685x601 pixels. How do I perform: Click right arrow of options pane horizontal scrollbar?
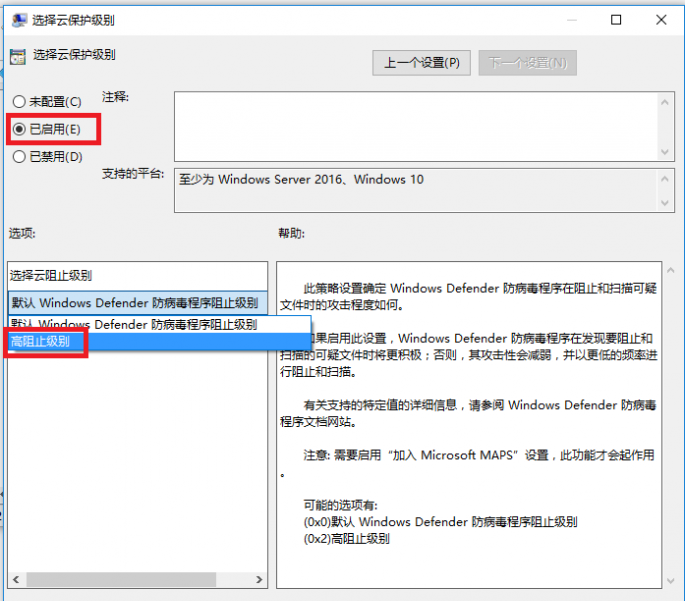(259, 579)
